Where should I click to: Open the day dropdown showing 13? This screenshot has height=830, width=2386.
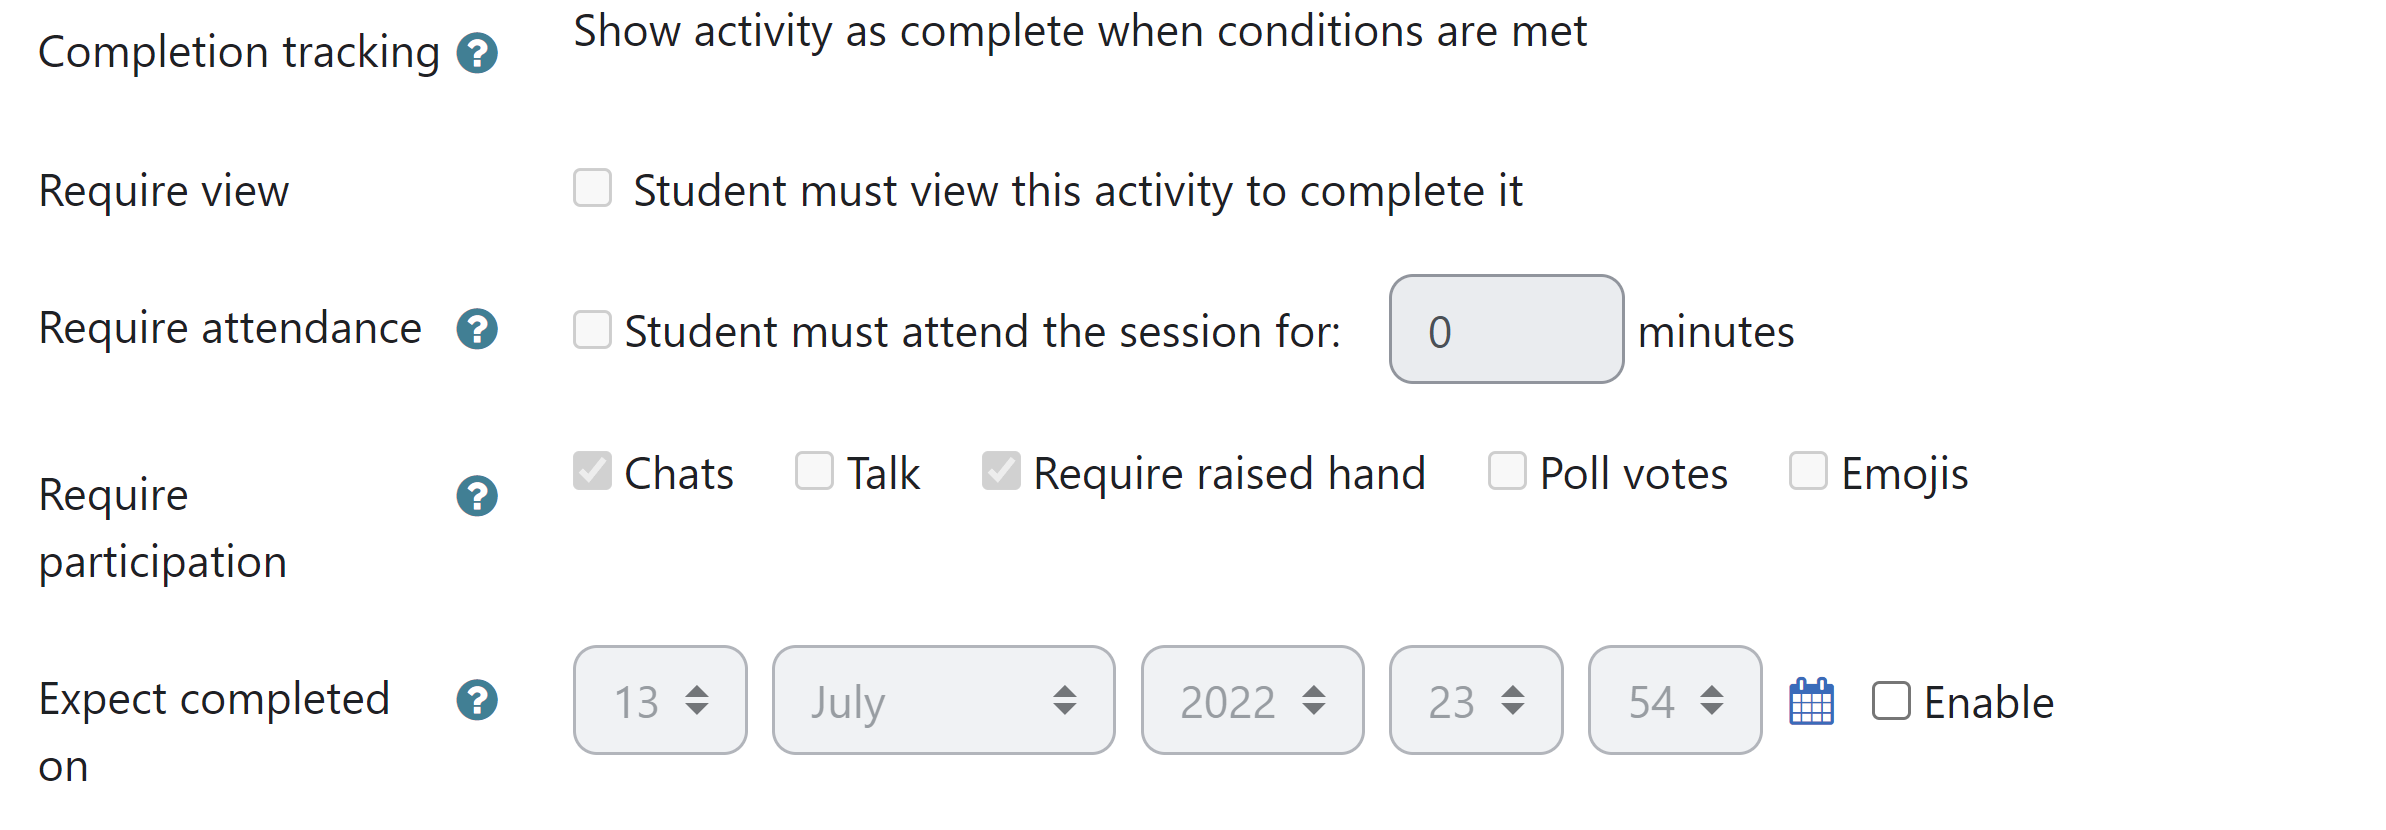point(660,700)
